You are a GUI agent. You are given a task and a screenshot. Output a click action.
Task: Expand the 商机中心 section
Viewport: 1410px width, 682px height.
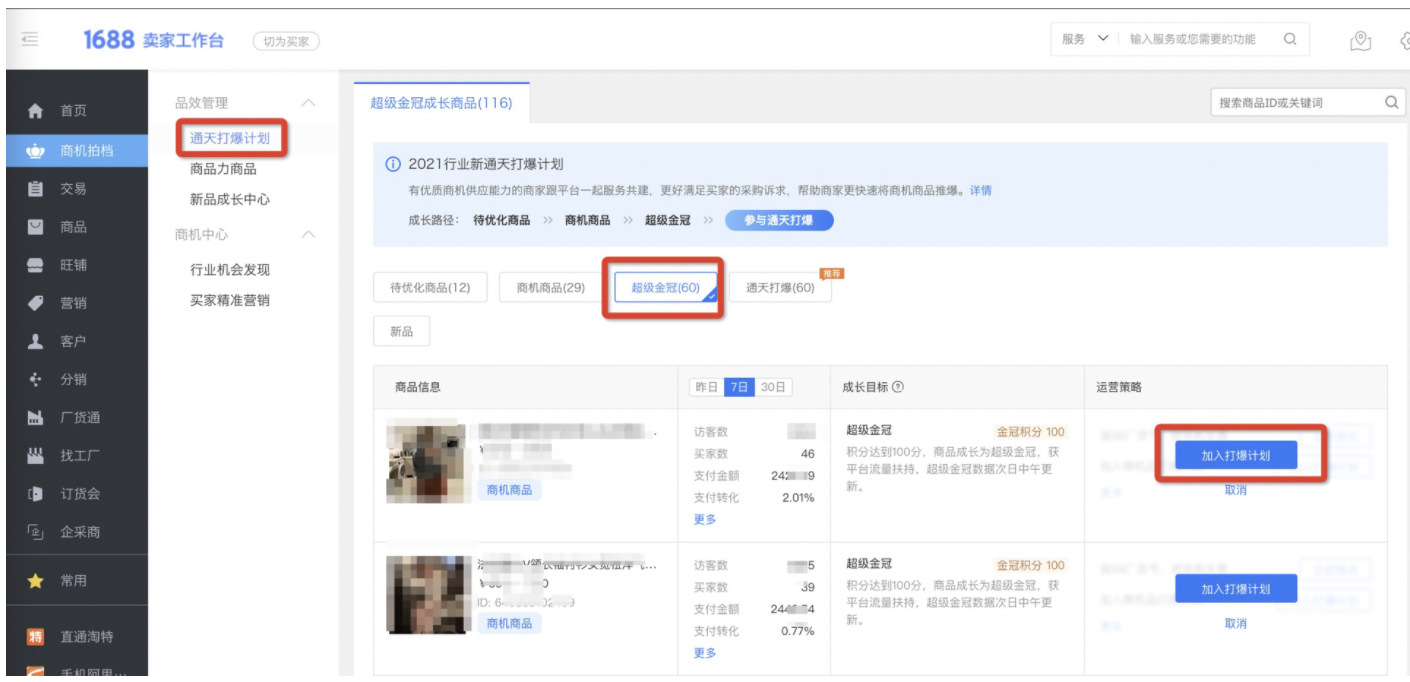[308, 232]
